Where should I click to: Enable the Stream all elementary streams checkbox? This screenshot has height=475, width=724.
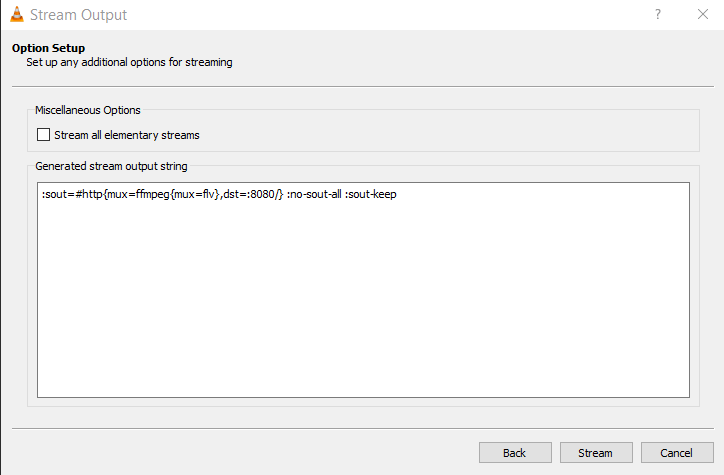point(43,135)
